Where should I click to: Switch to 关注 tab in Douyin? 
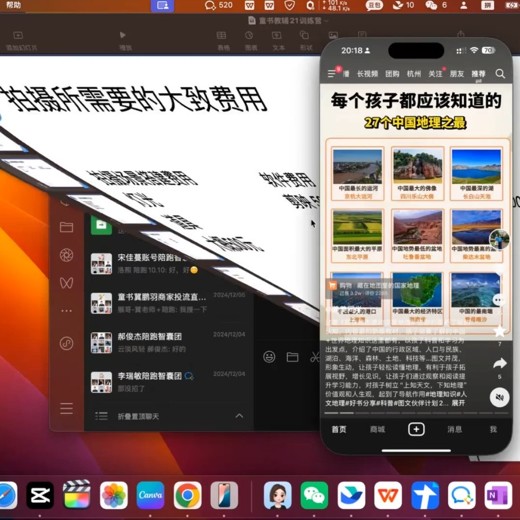(x=435, y=74)
